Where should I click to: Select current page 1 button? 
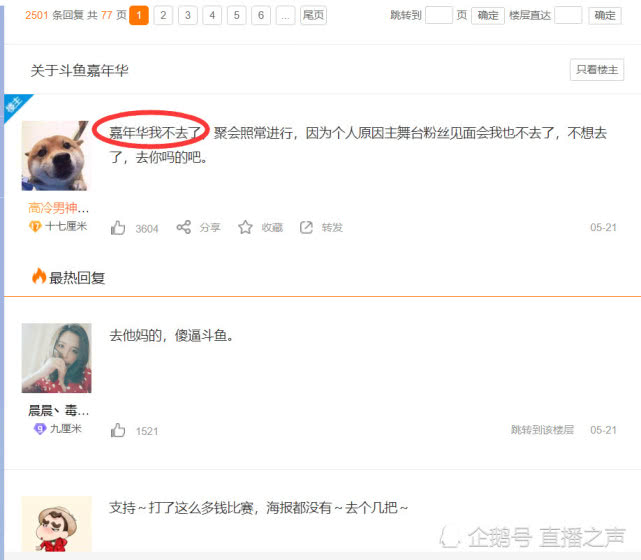tap(139, 16)
